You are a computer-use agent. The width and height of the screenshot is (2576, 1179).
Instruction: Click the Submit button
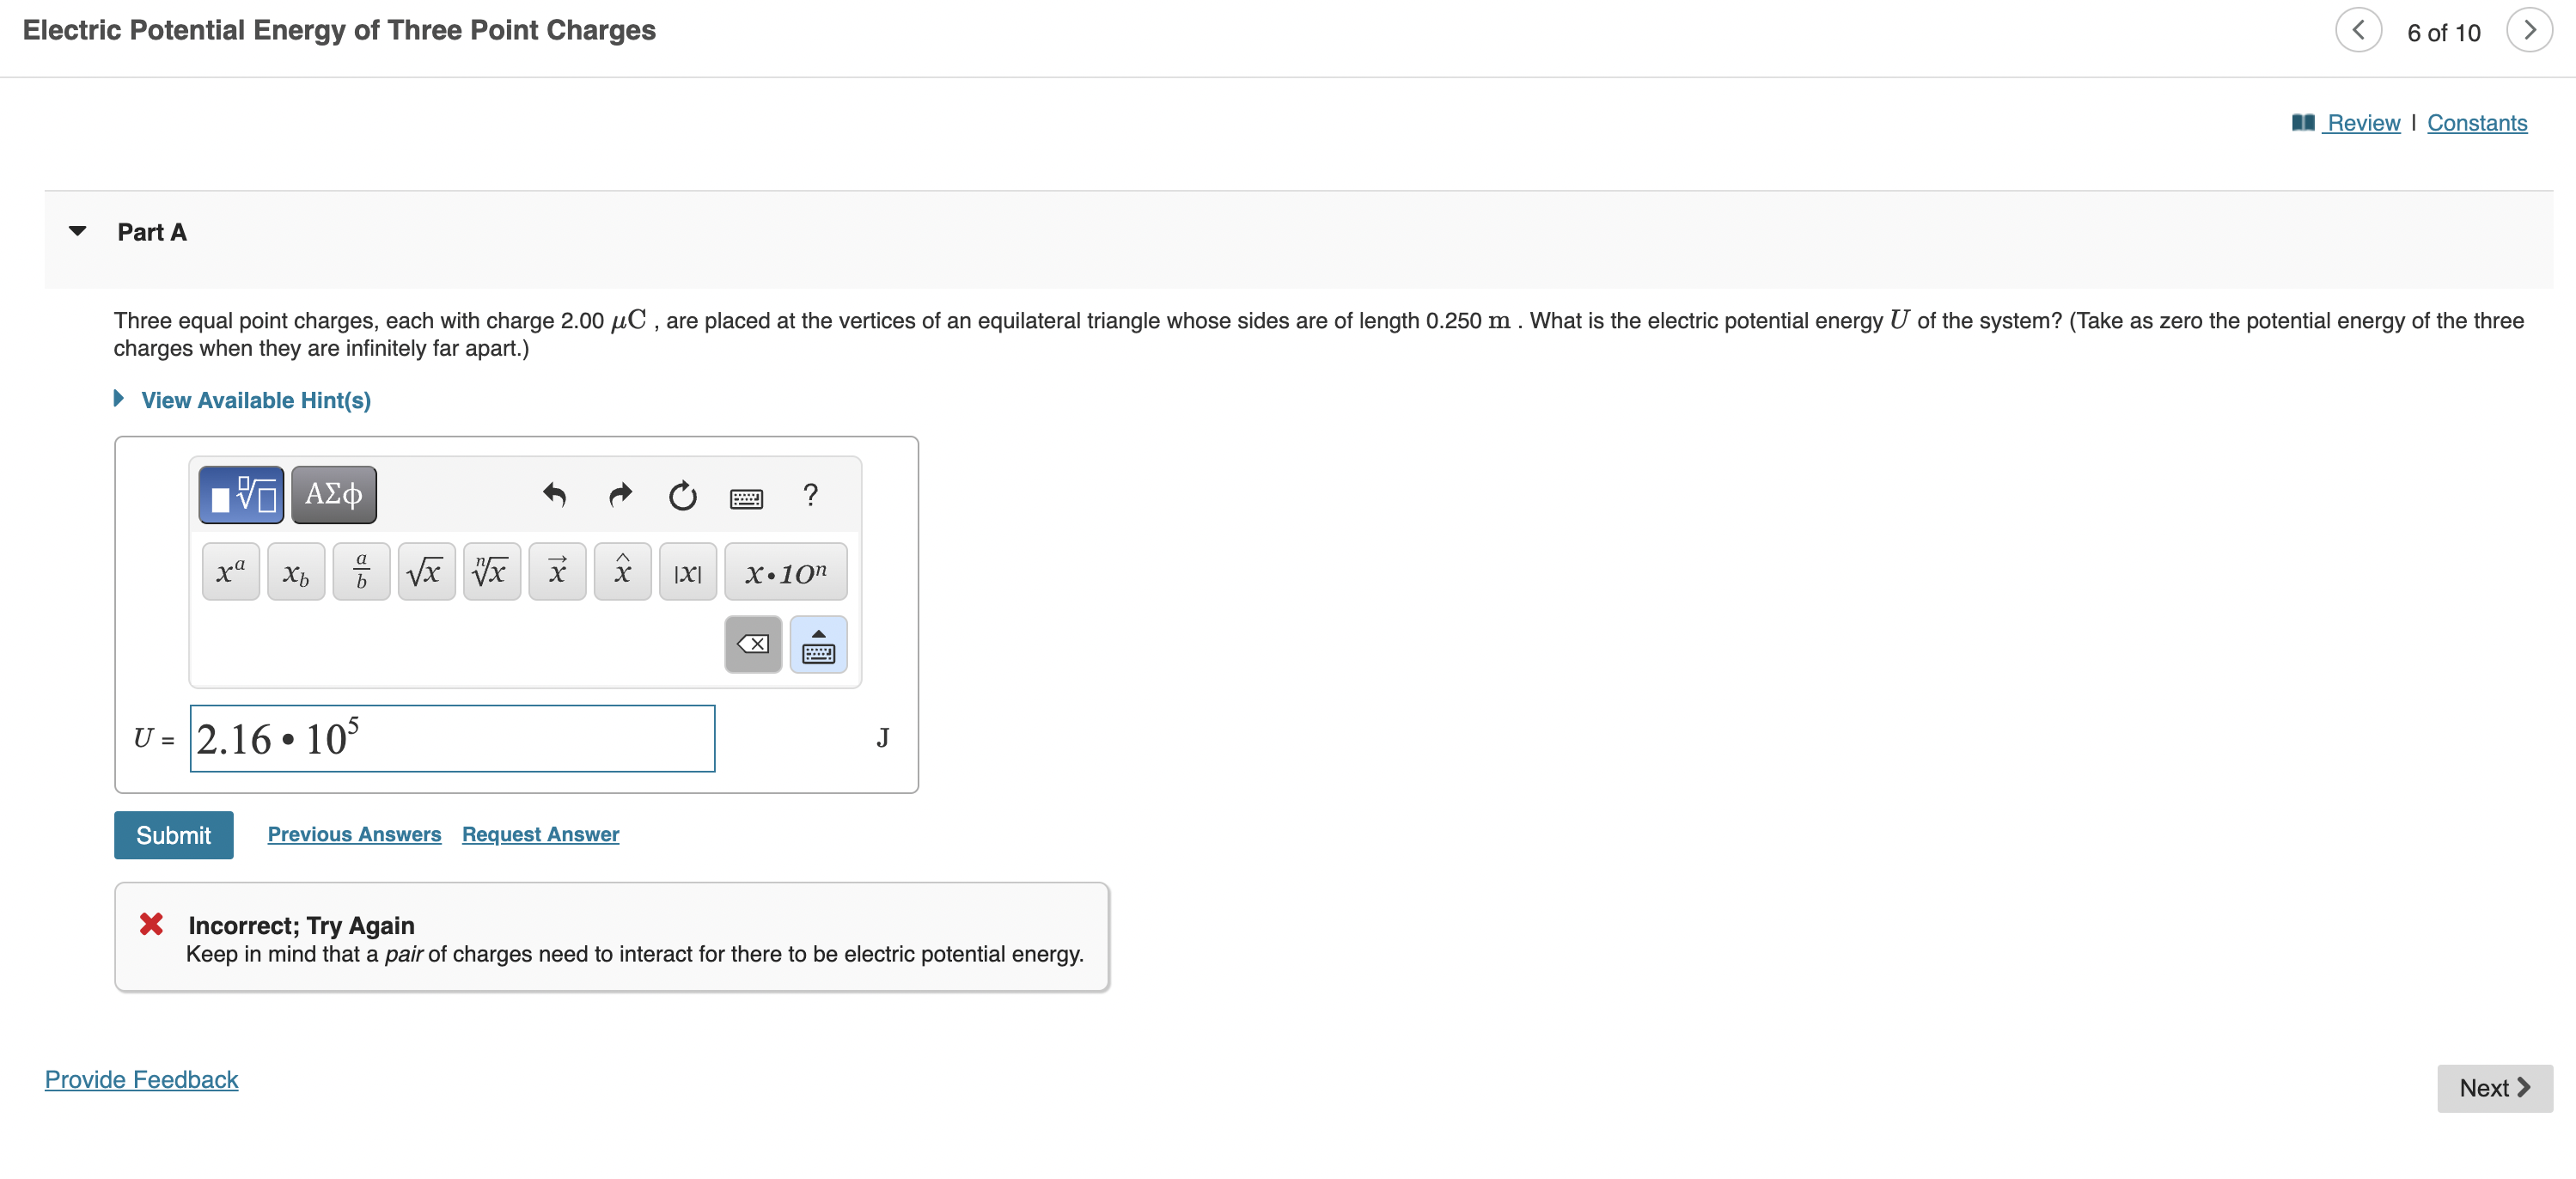click(x=174, y=834)
